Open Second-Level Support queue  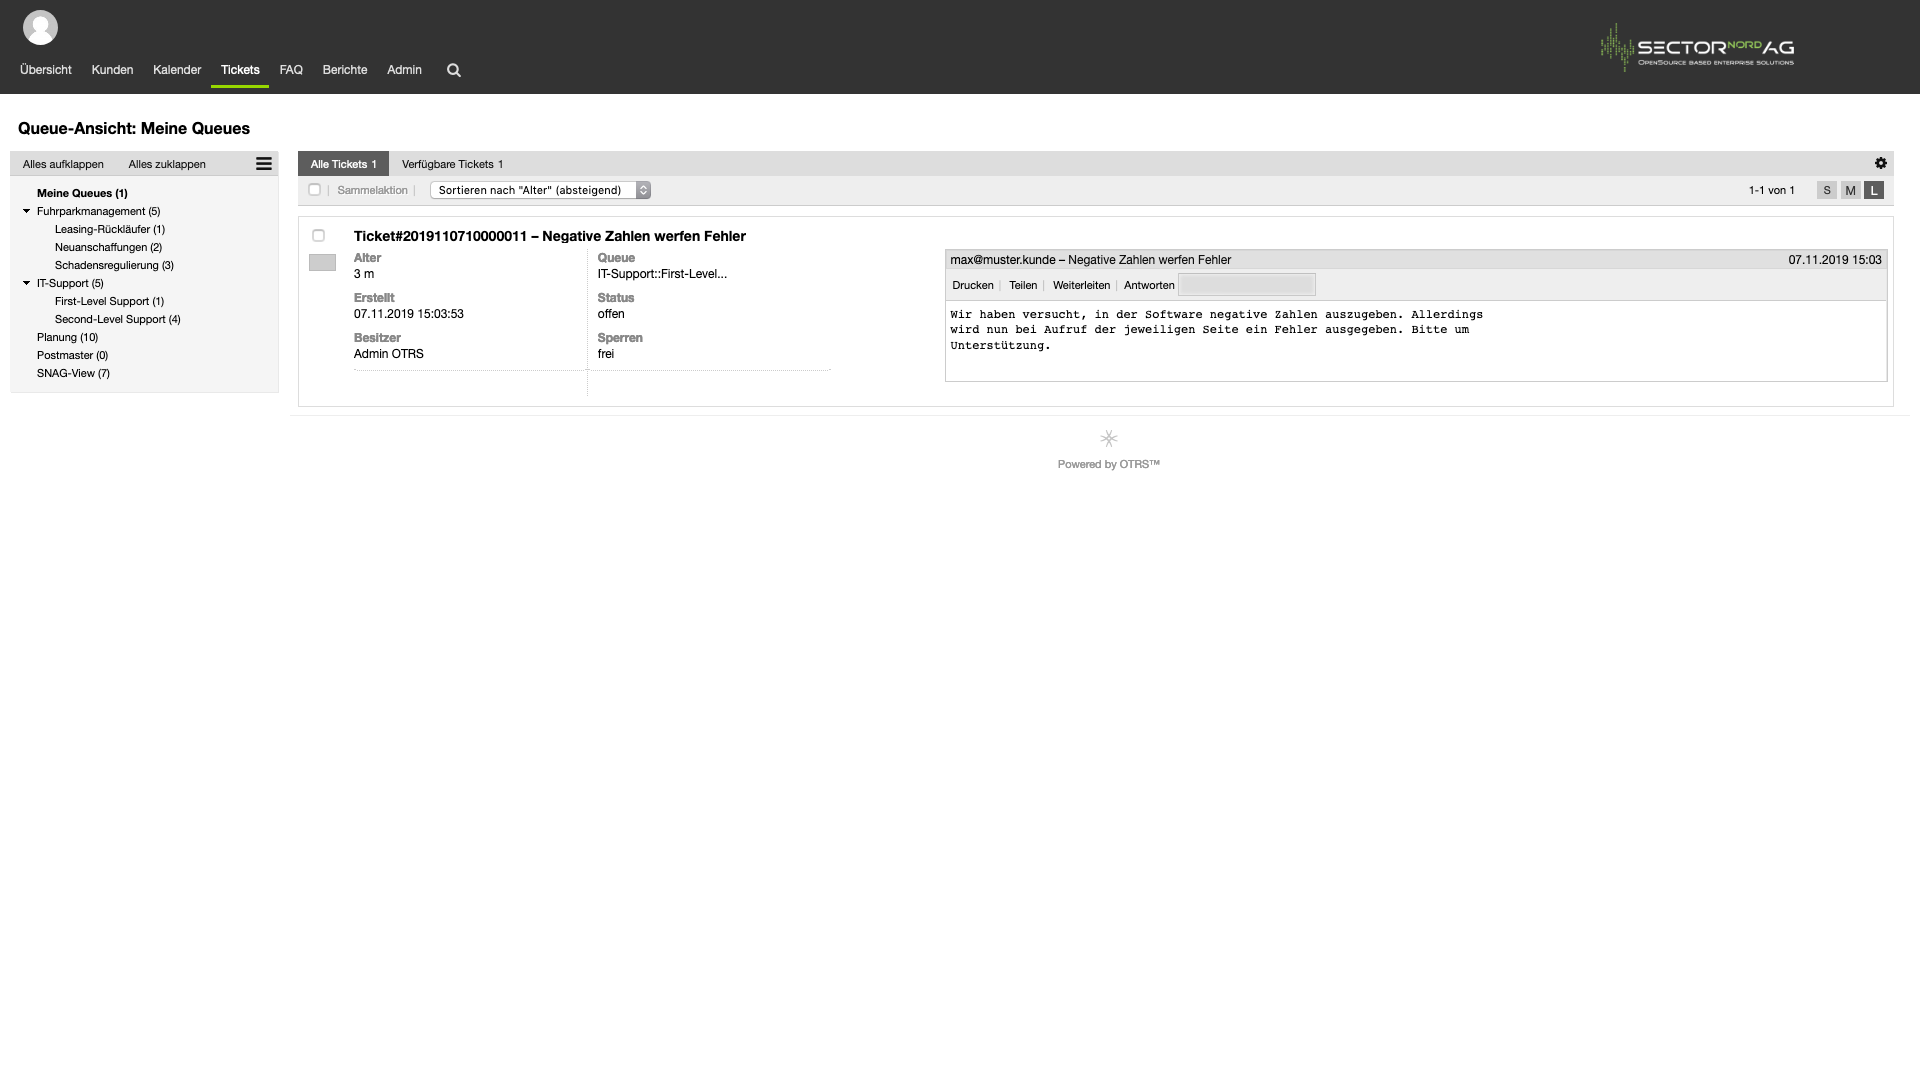pyautogui.click(x=117, y=319)
